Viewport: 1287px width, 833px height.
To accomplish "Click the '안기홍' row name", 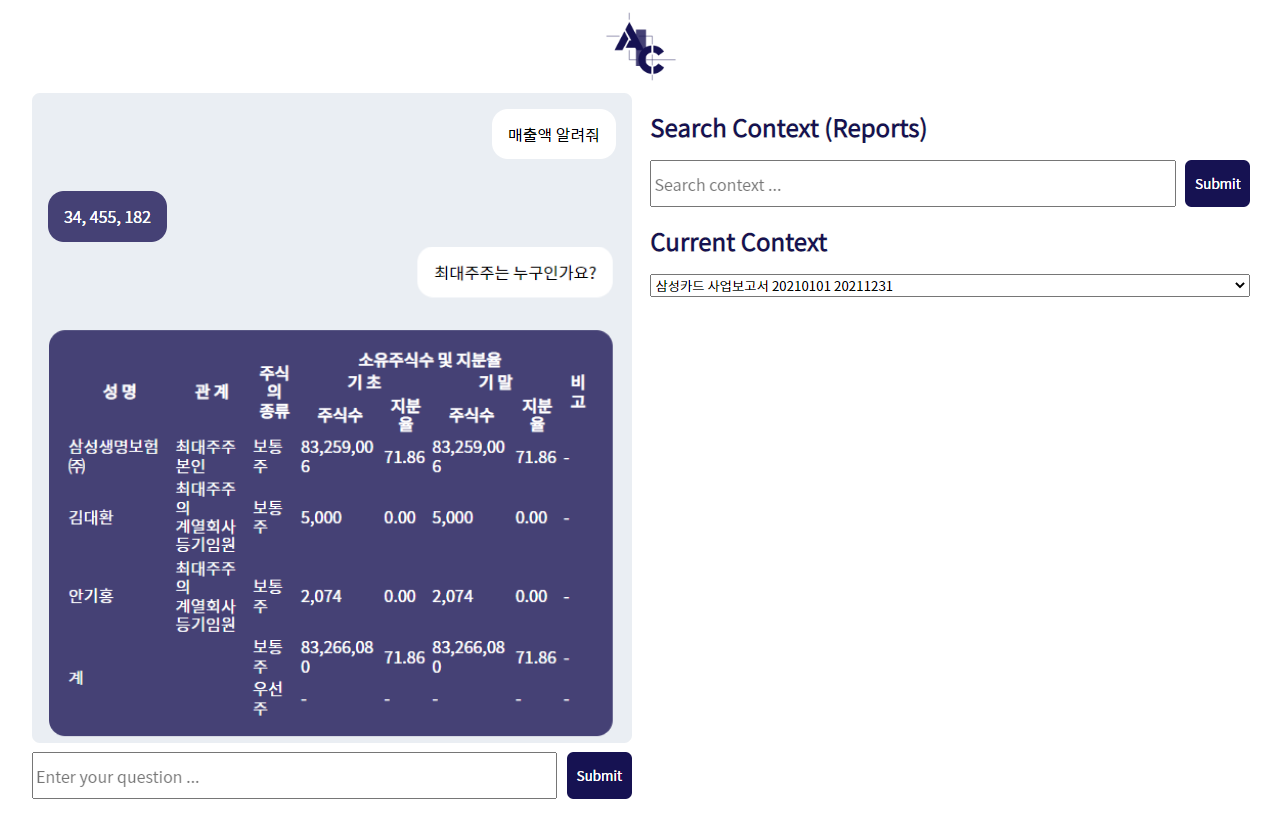I will [x=91, y=596].
